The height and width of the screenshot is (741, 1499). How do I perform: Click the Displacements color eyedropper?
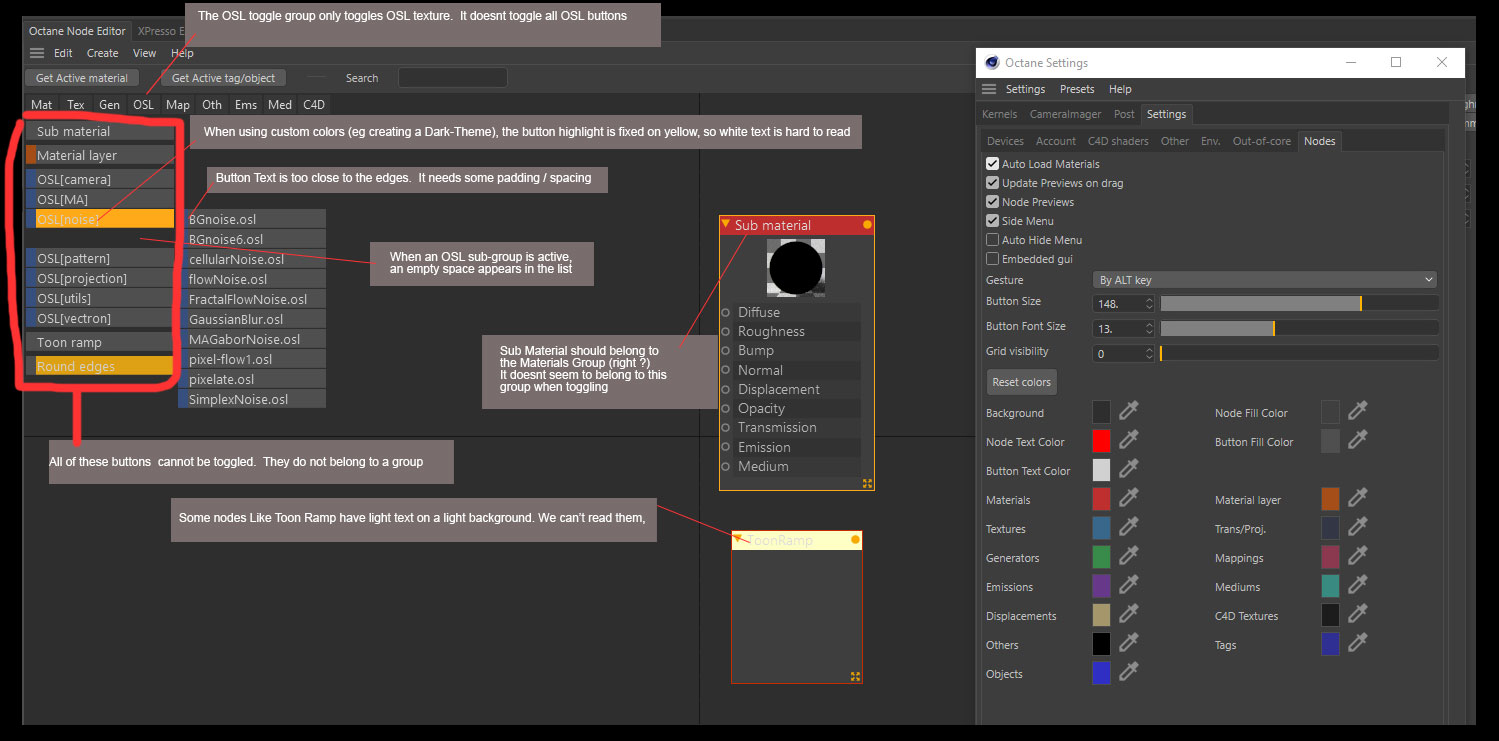pyautogui.click(x=1129, y=614)
